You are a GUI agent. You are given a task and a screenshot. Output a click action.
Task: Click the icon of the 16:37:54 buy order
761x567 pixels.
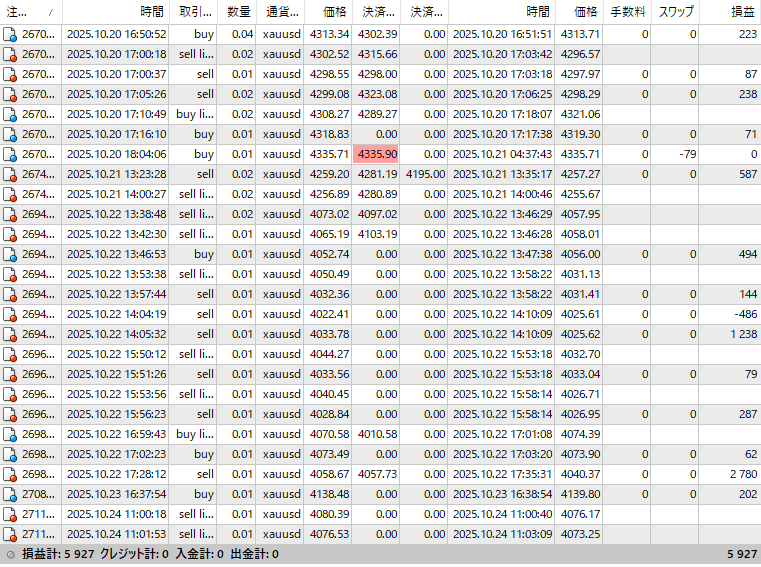10,494
